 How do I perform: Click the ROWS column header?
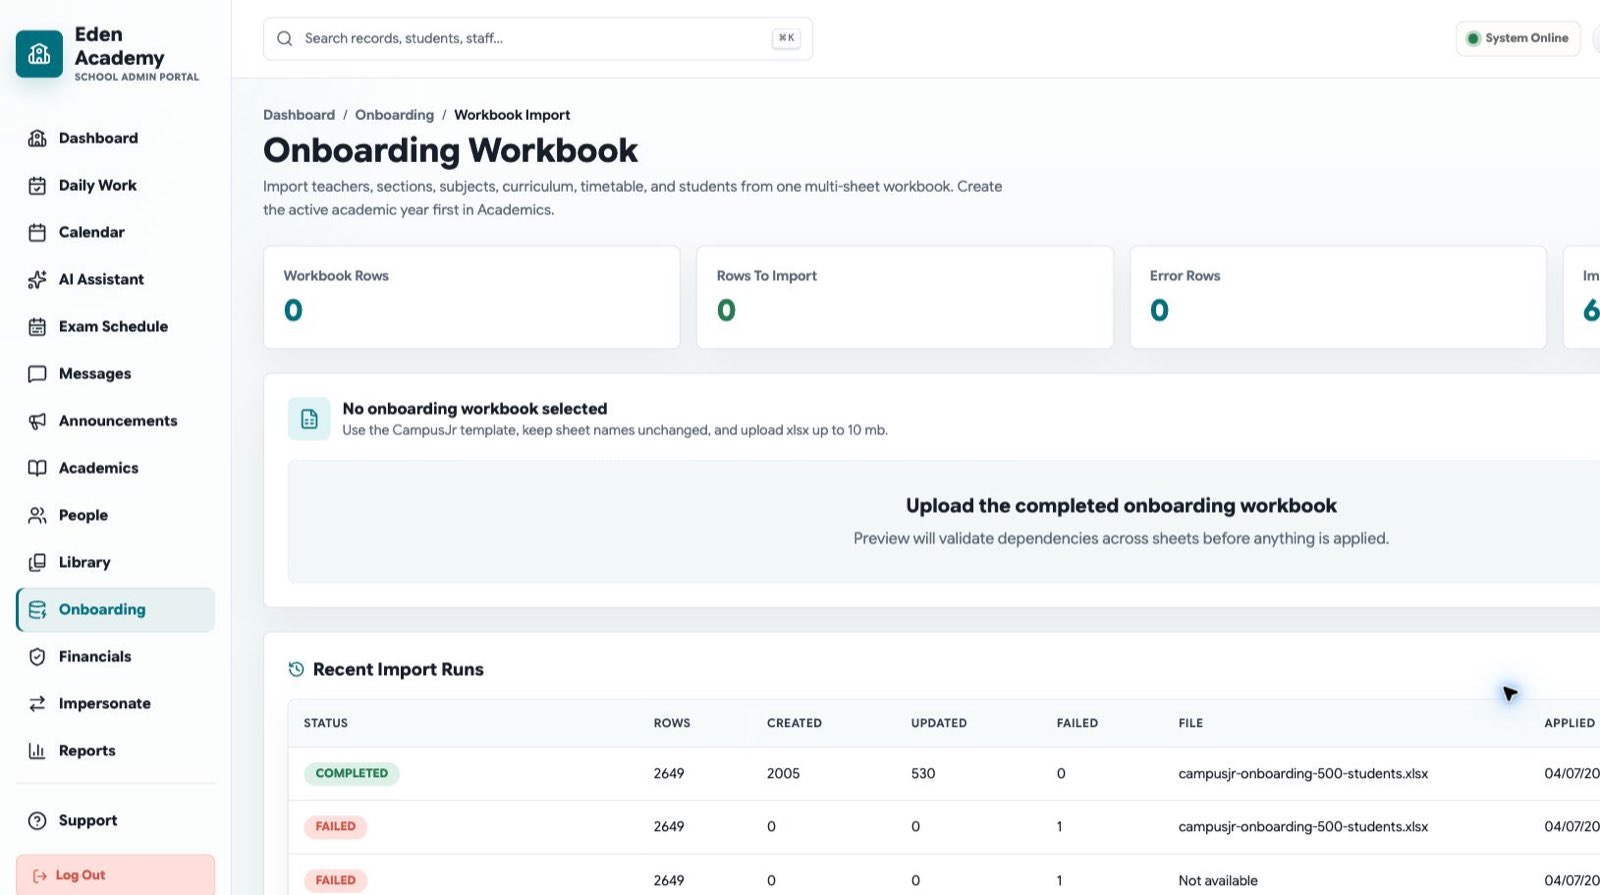click(x=672, y=723)
